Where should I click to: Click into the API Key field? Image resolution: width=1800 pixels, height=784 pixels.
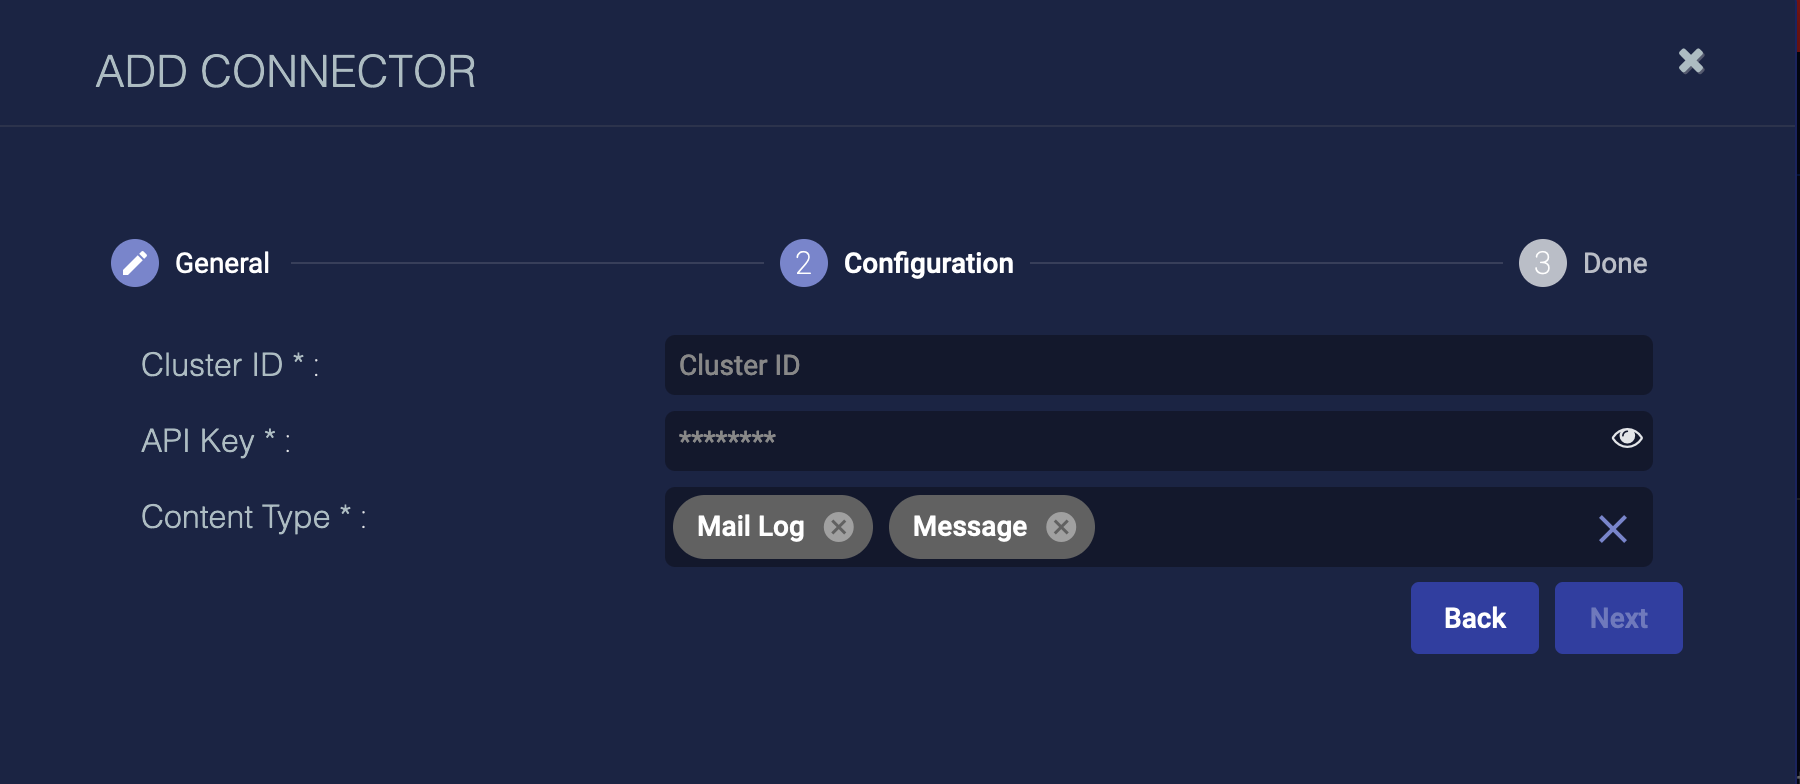point(1130,440)
